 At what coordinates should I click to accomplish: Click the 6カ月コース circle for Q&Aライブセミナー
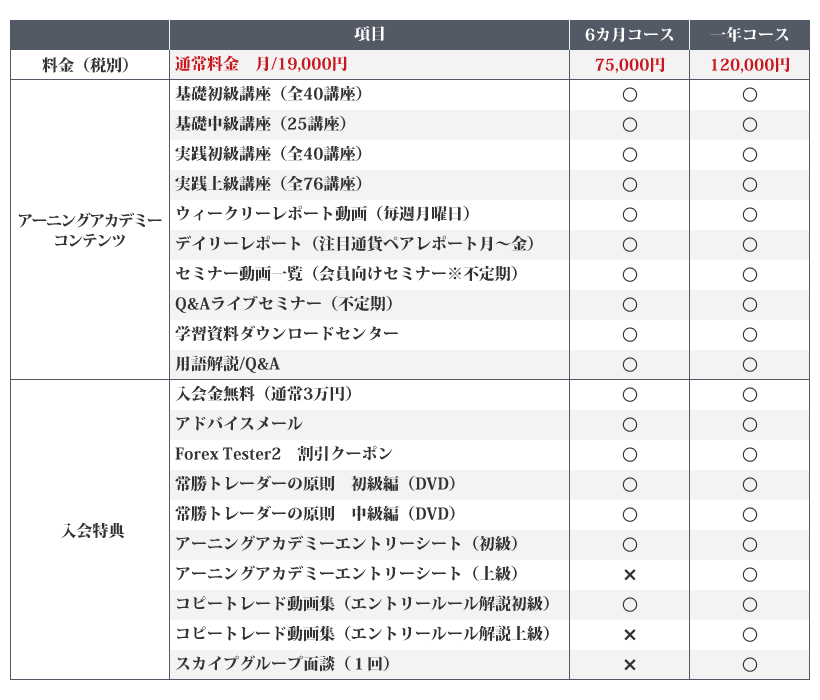[629, 305]
